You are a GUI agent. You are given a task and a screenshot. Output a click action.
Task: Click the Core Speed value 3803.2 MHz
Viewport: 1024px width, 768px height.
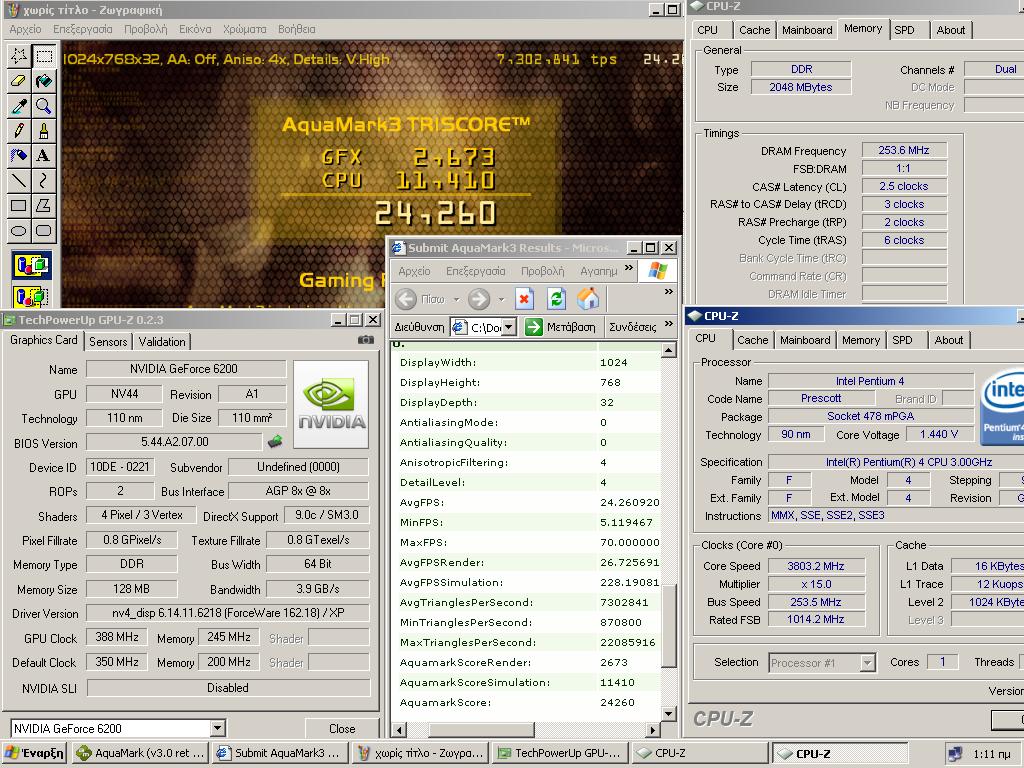click(816, 566)
